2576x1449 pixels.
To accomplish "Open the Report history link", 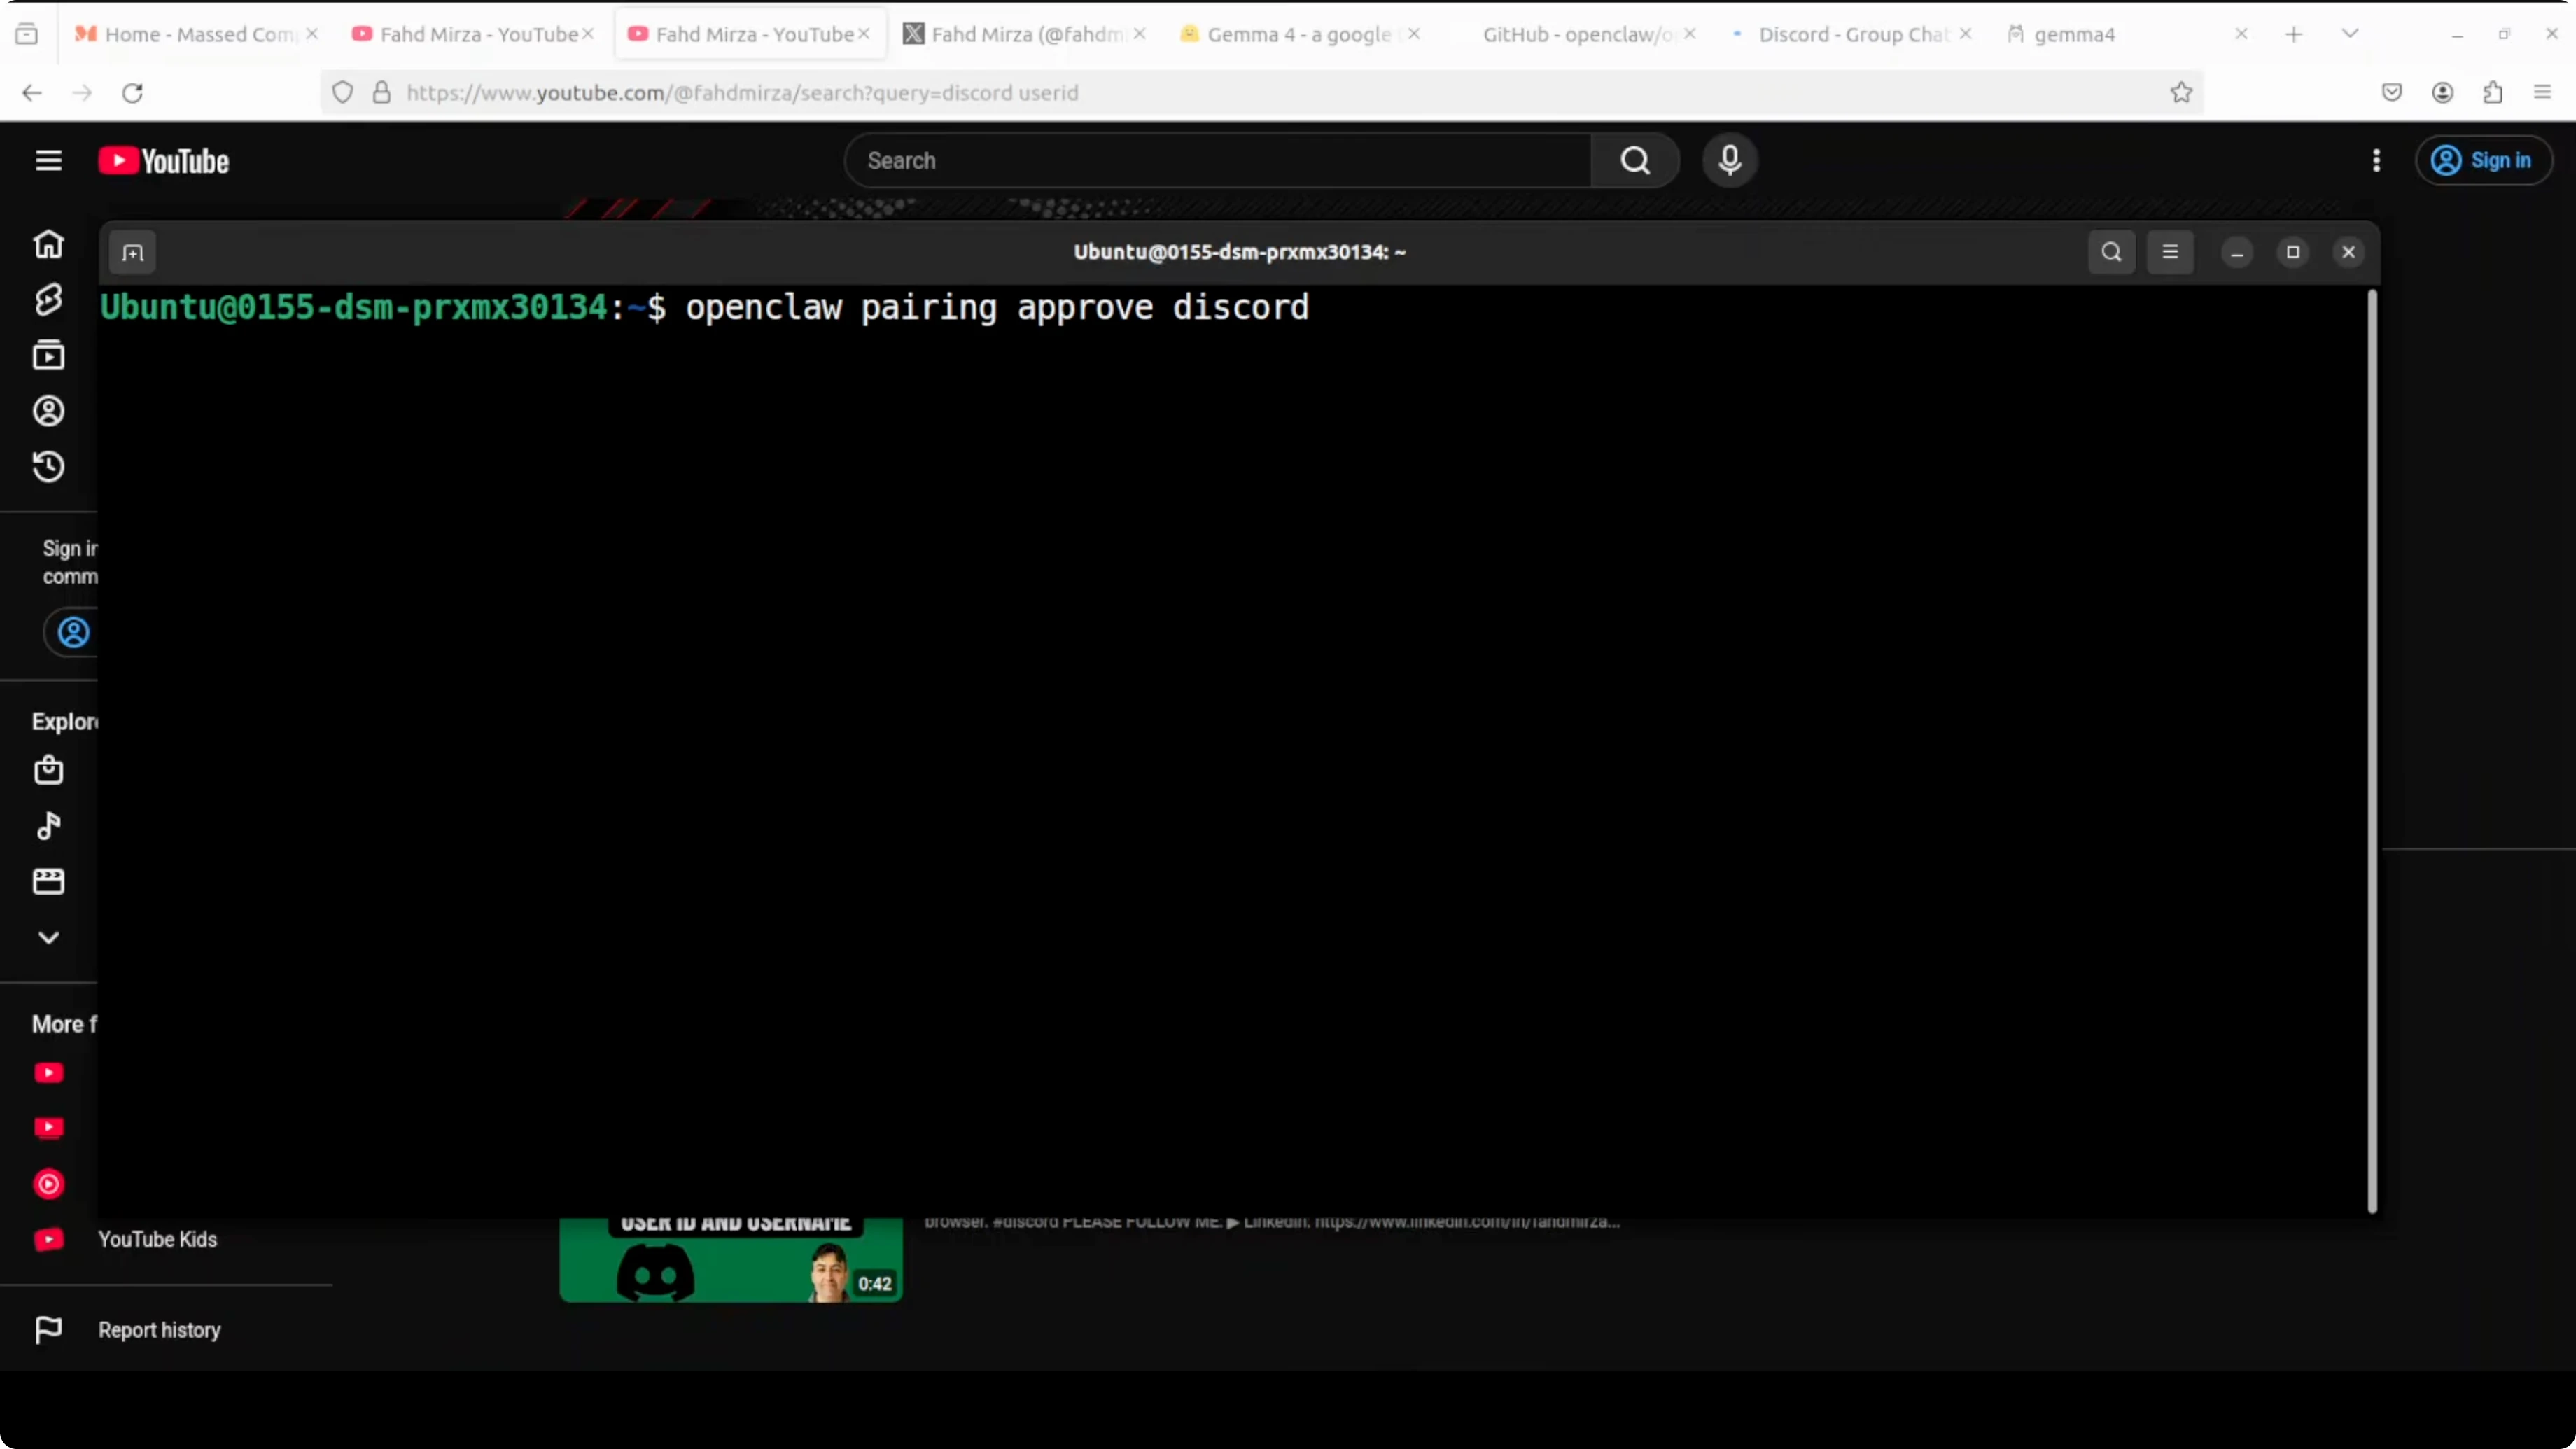I will pos(158,1330).
